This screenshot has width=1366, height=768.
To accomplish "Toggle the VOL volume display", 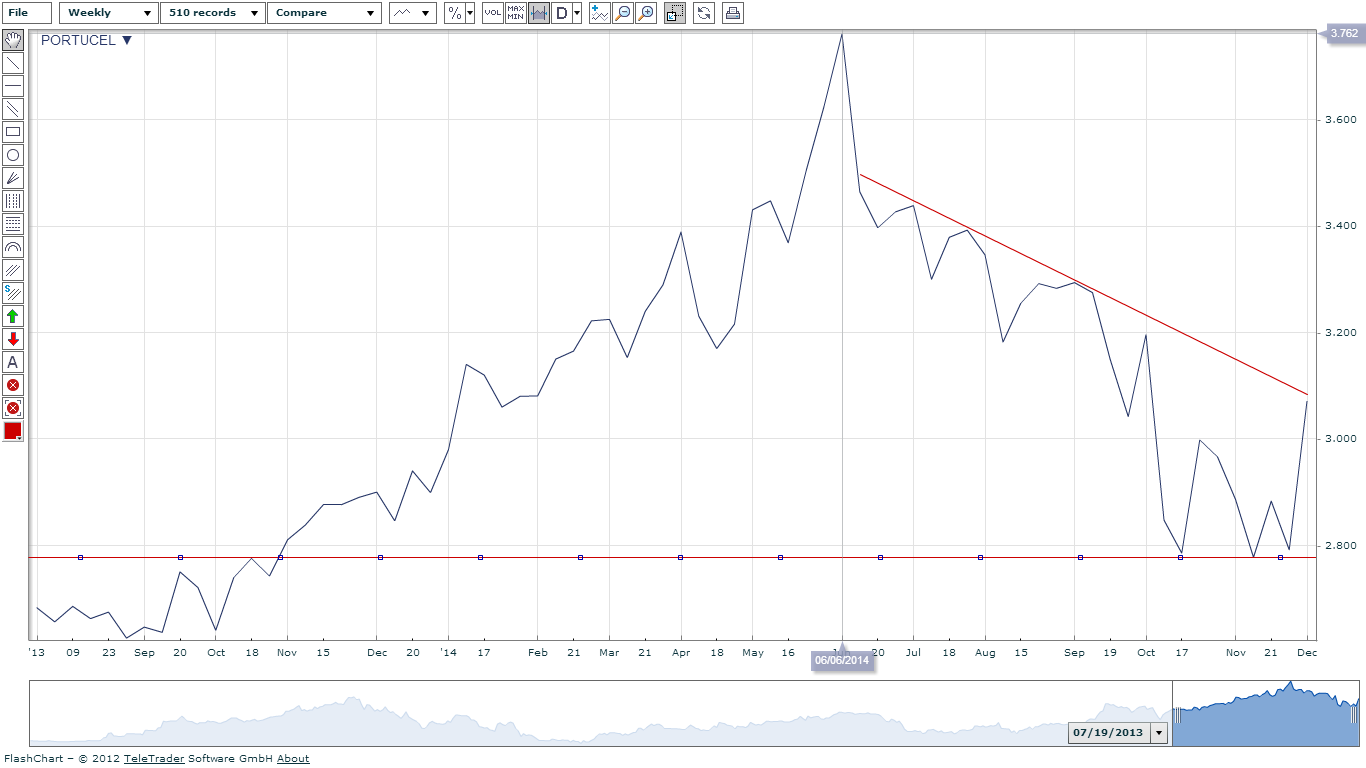I will click(x=493, y=13).
